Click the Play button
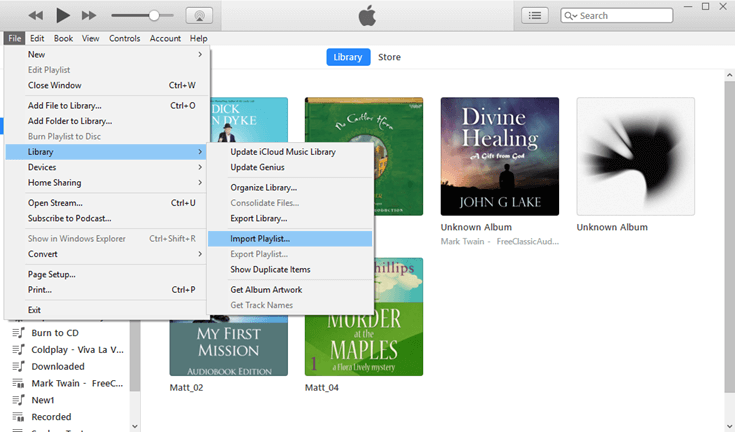 click(x=62, y=15)
